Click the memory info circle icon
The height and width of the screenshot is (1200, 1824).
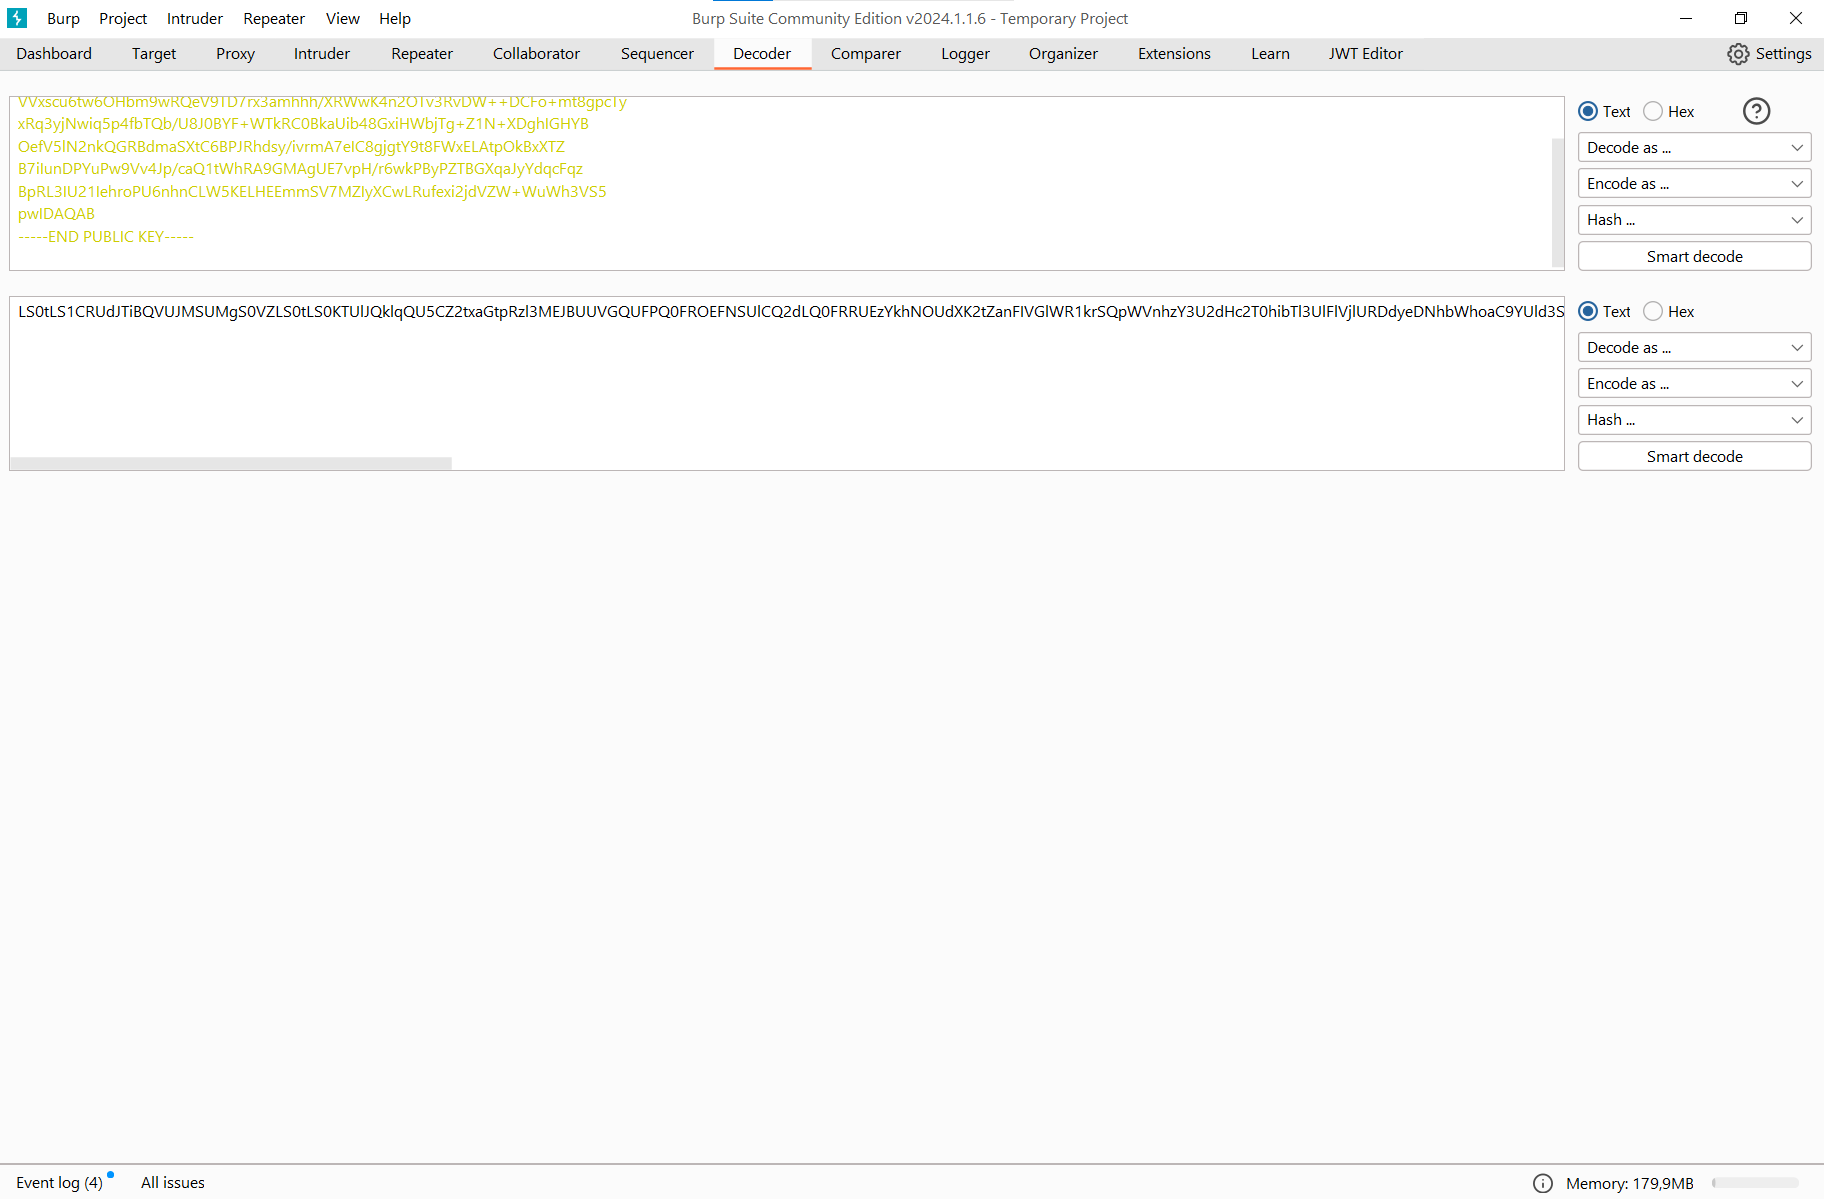pyautogui.click(x=1543, y=1183)
